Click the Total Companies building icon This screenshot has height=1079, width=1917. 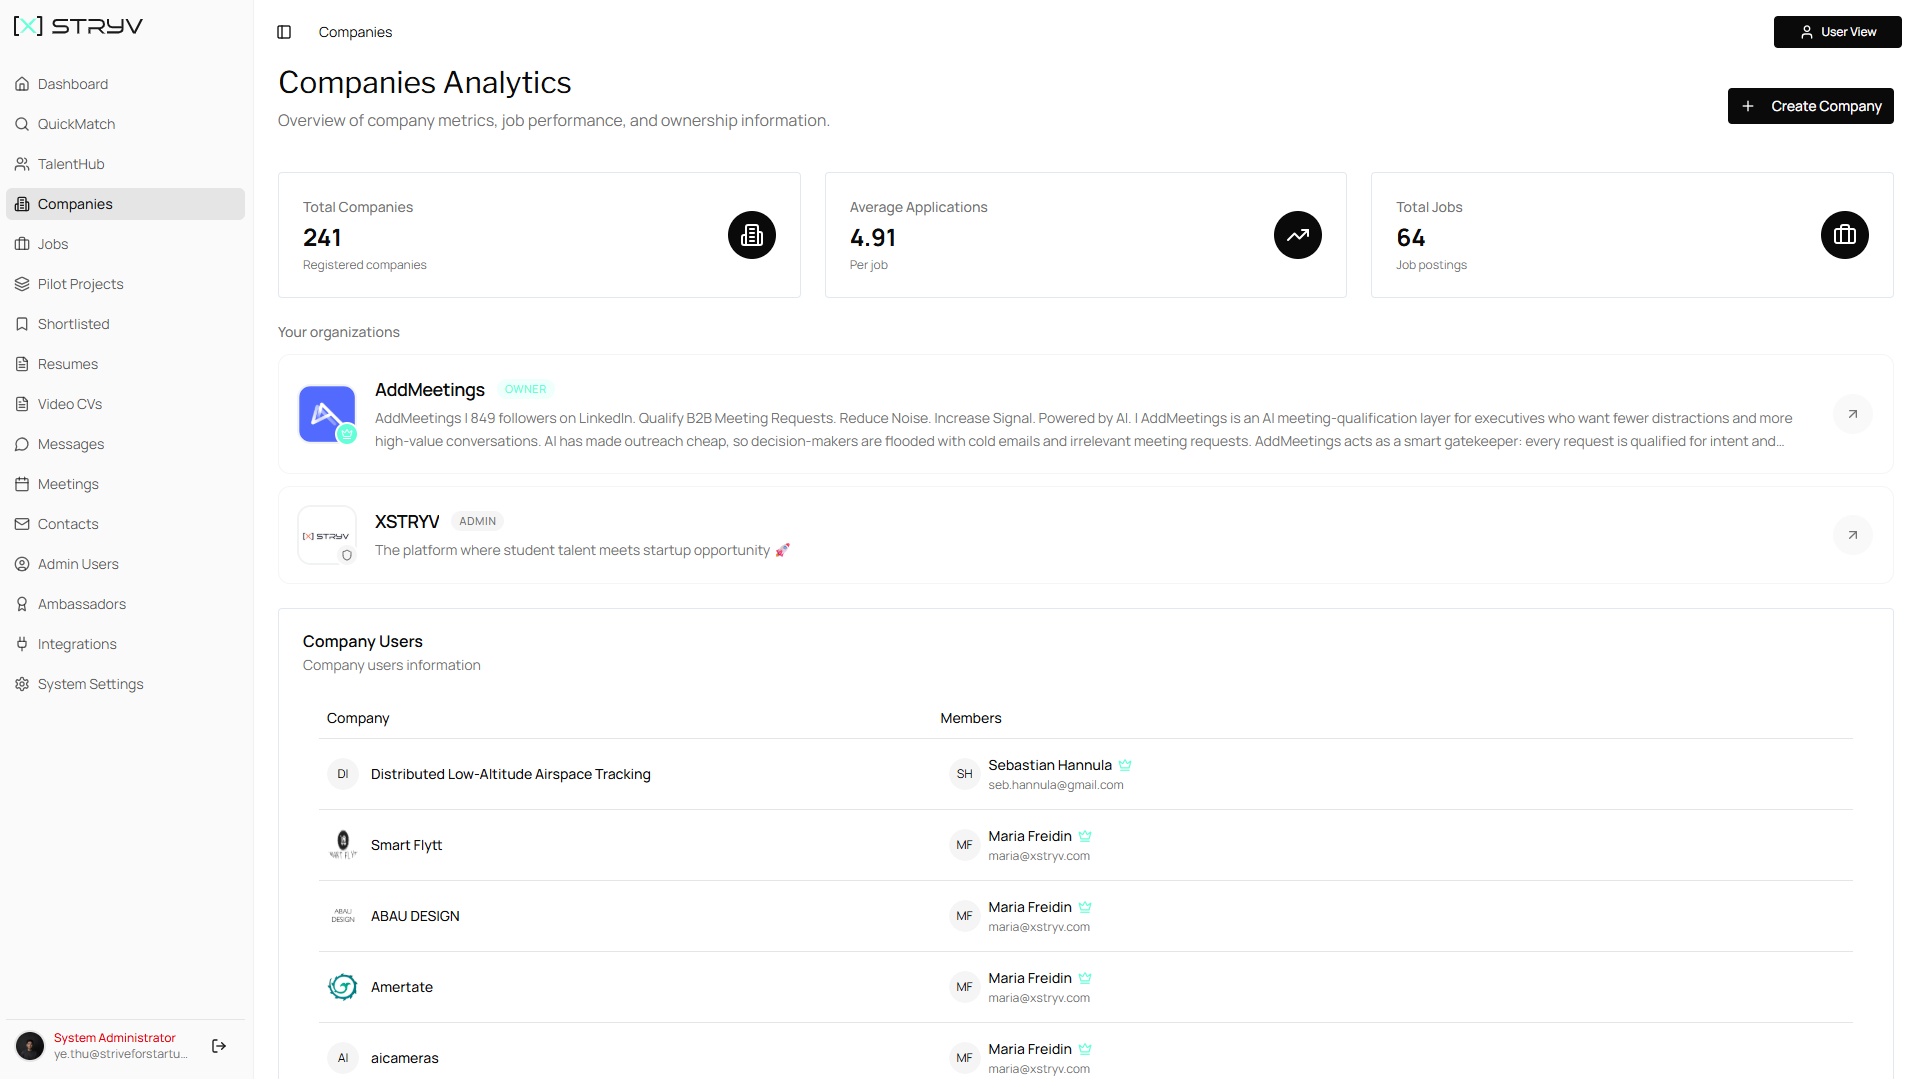[x=752, y=235]
